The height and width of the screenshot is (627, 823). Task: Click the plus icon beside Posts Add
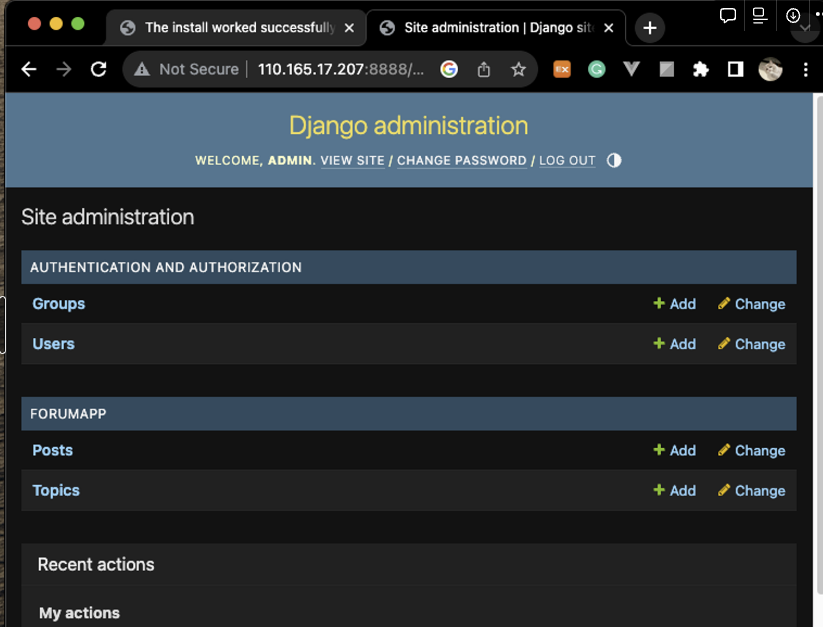(x=659, y=450)
